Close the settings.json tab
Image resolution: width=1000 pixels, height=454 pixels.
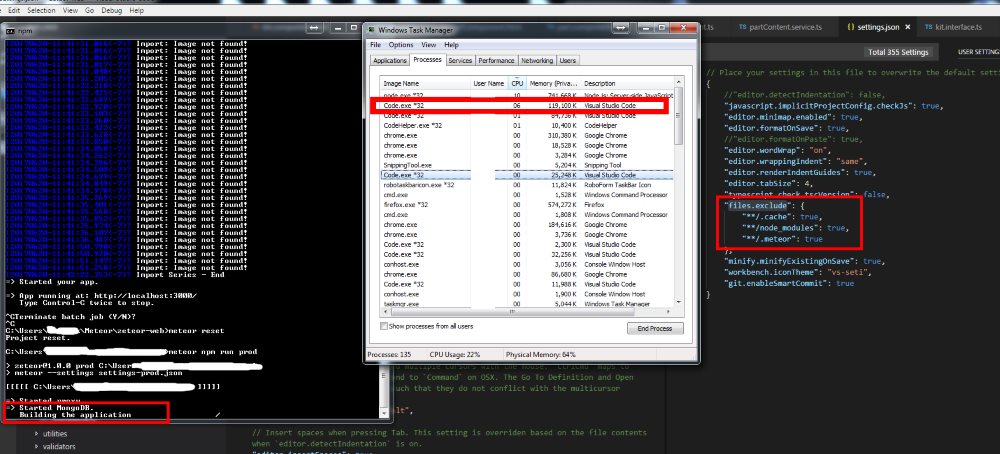click(908, 27)
